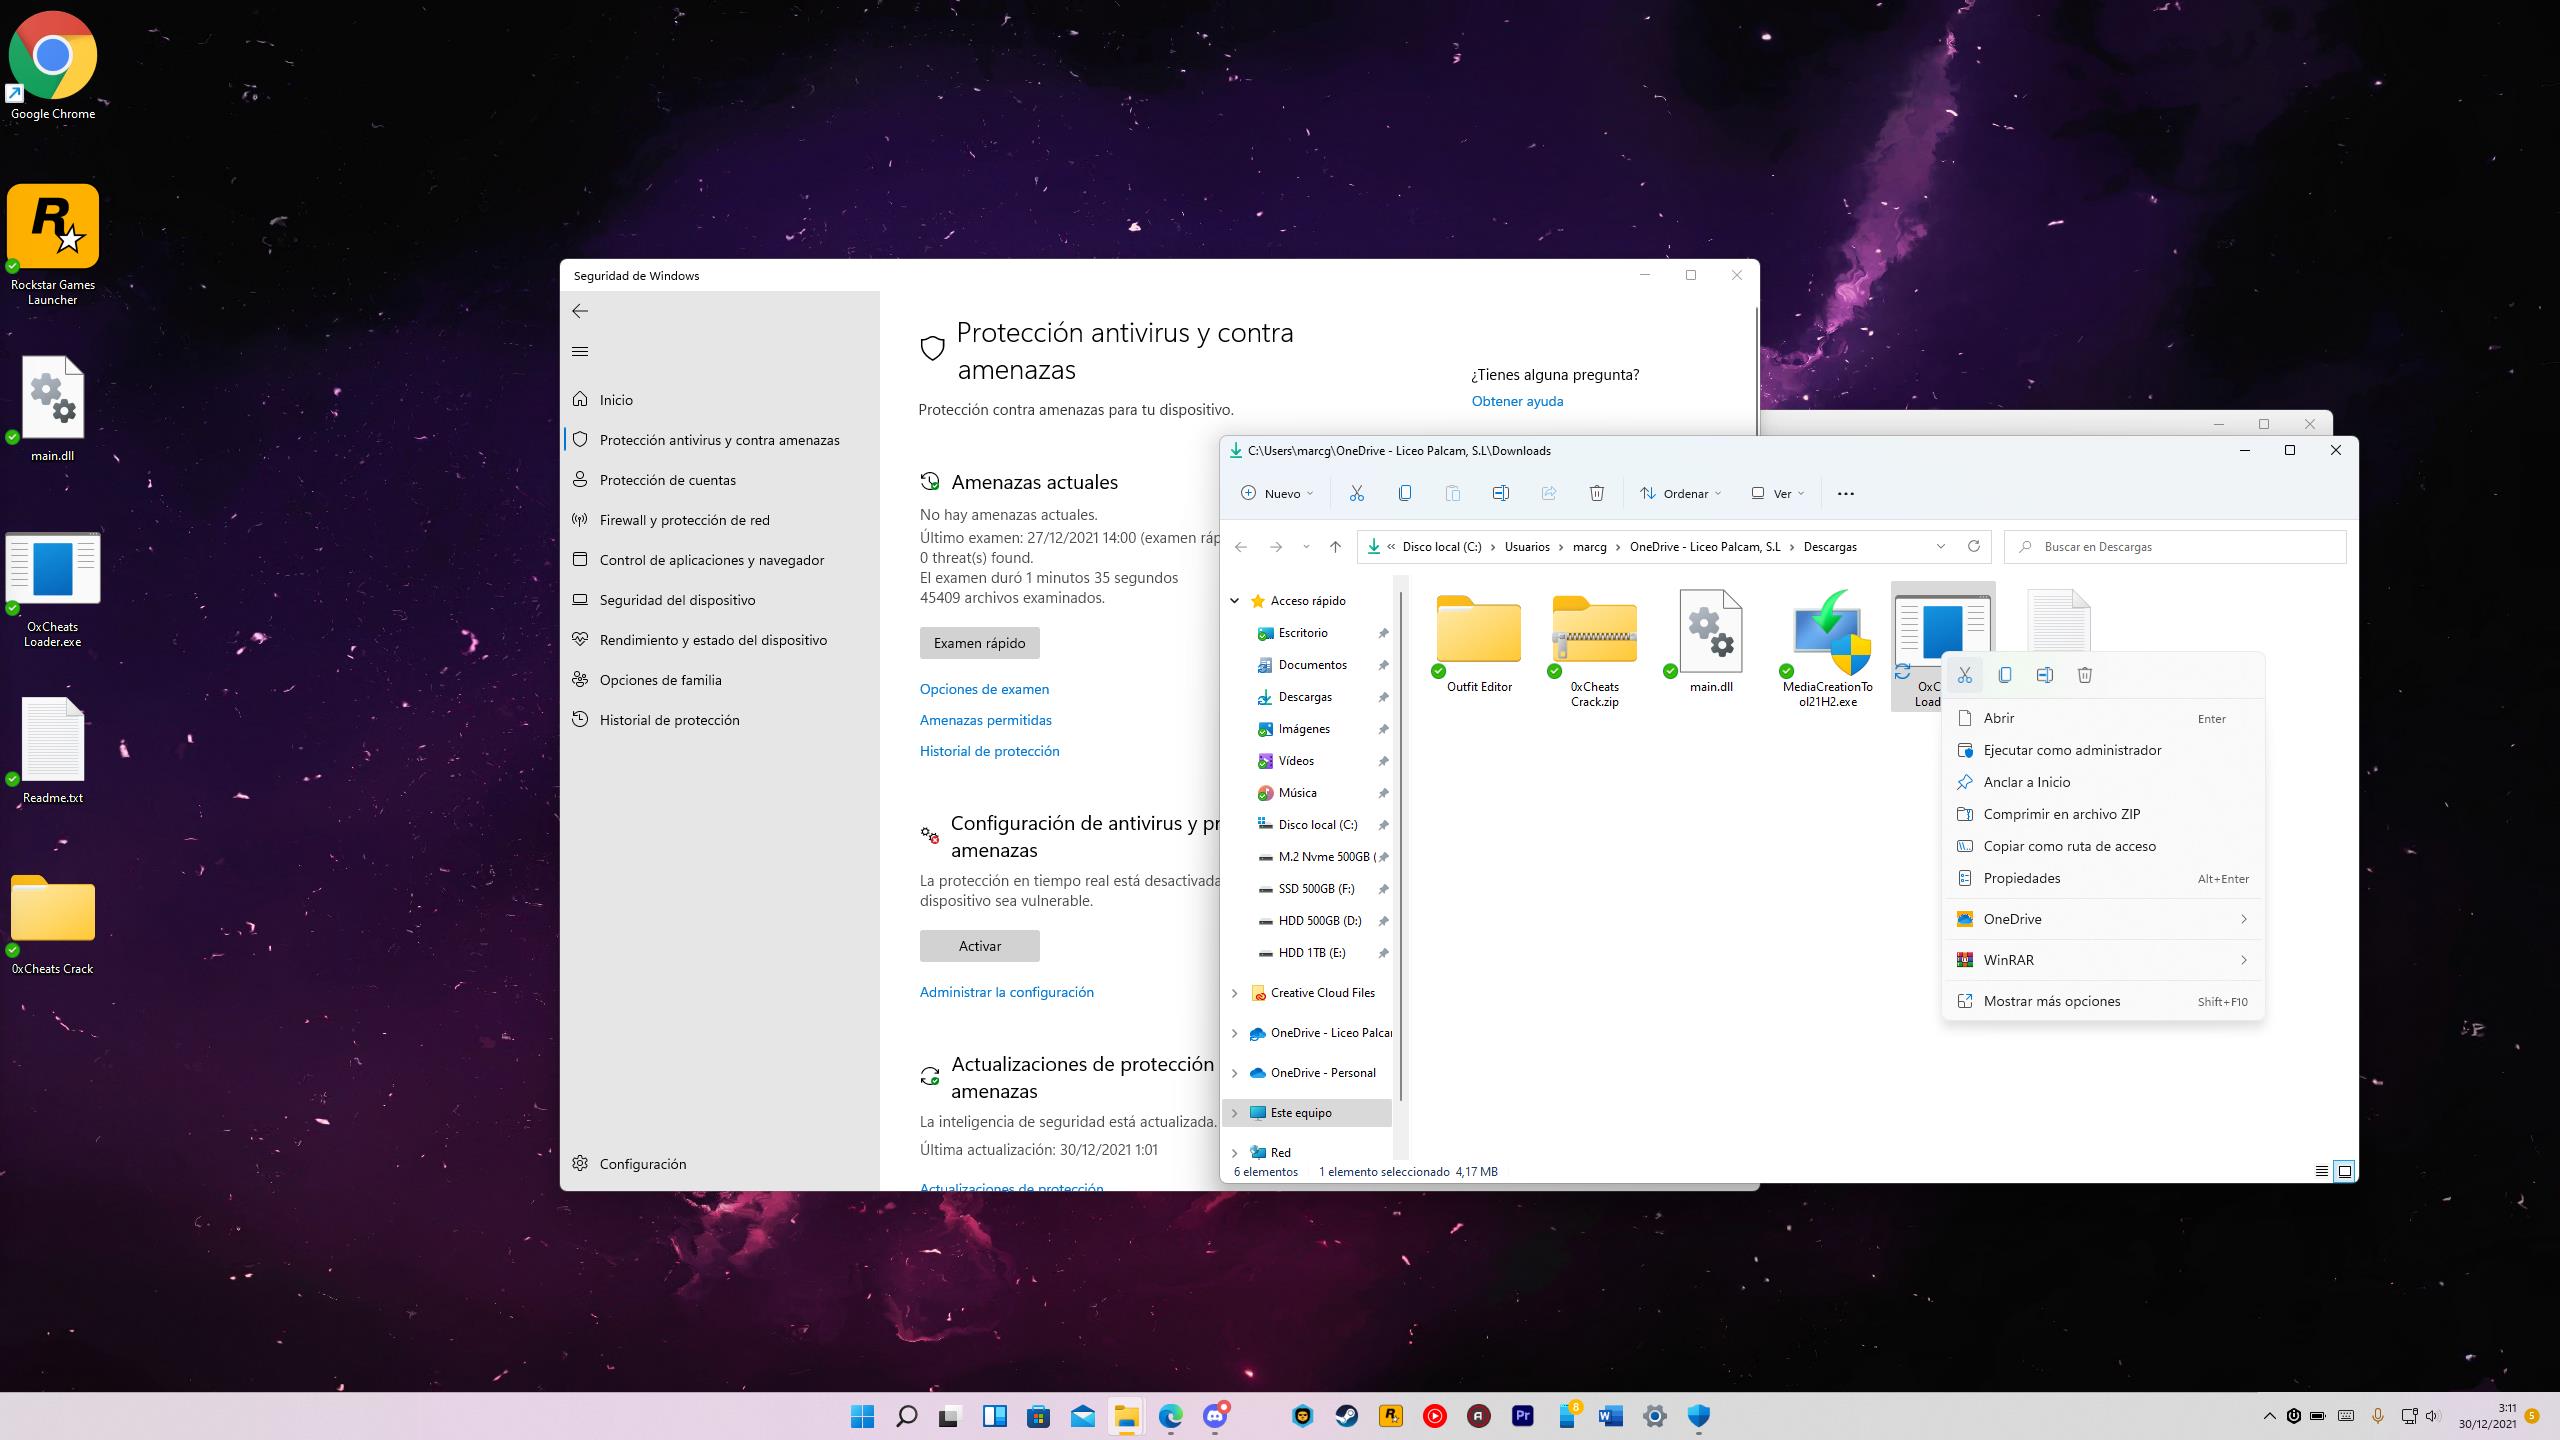Collapse the Acceso rápido section

click(1234, 601)
